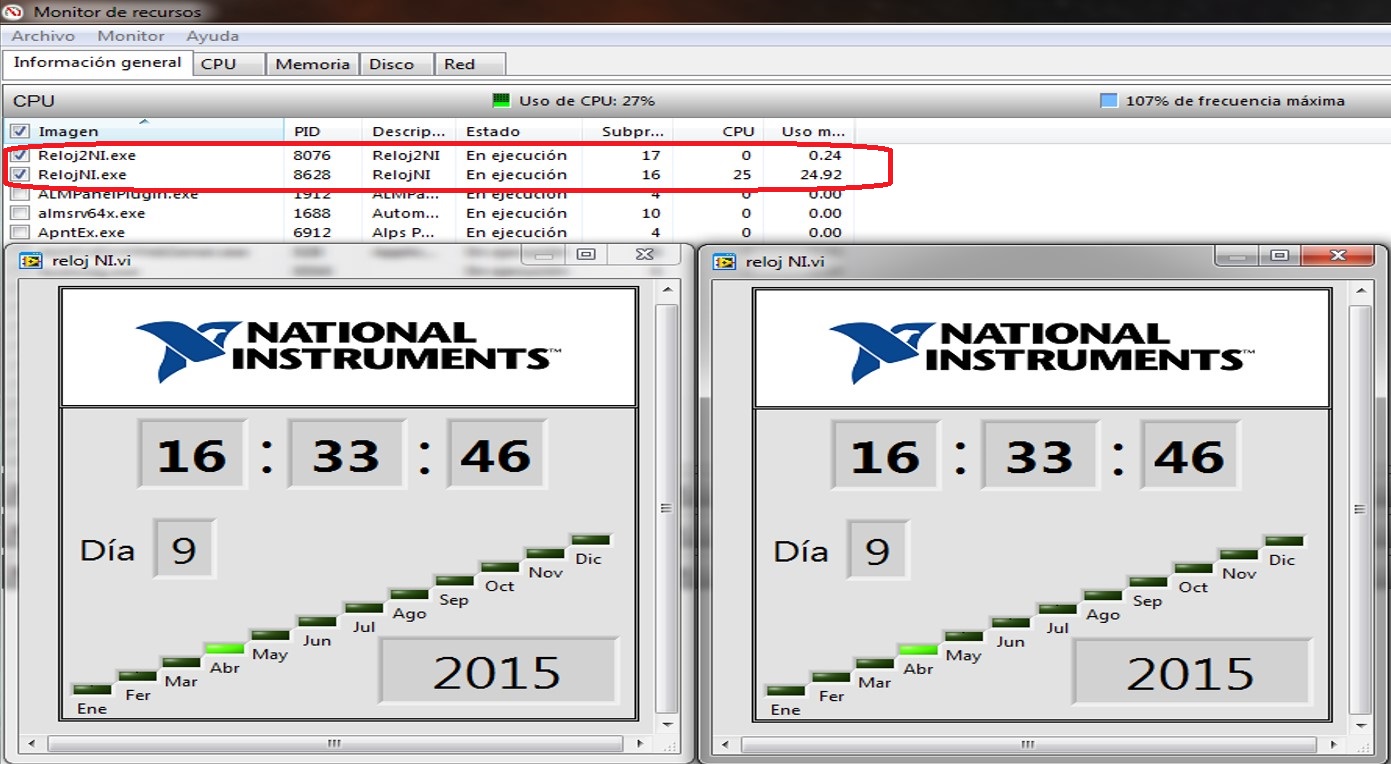
Task: Open the Monitor menu
Action: (130, 36)
